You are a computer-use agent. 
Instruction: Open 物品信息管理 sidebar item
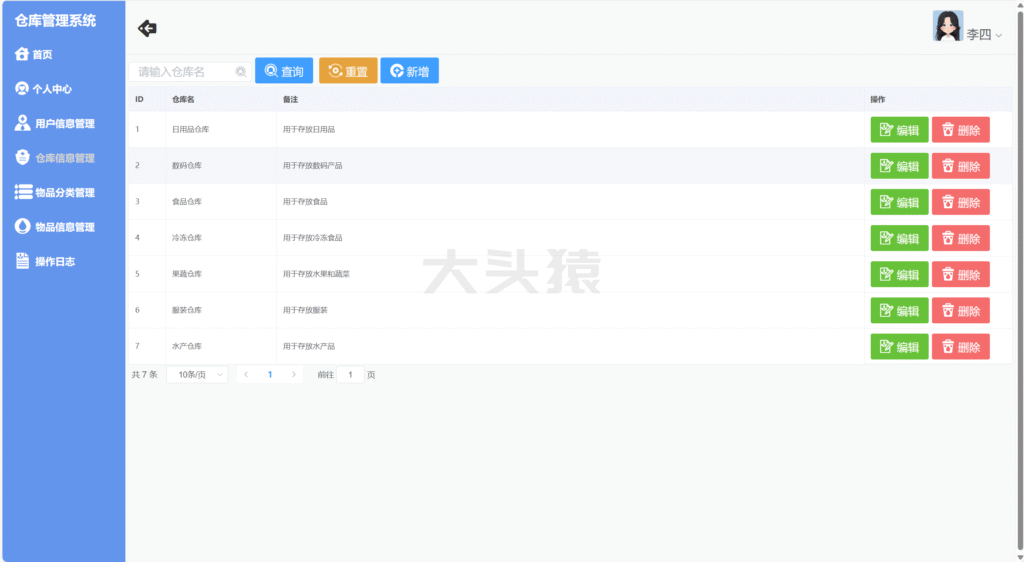pos(55,227)
